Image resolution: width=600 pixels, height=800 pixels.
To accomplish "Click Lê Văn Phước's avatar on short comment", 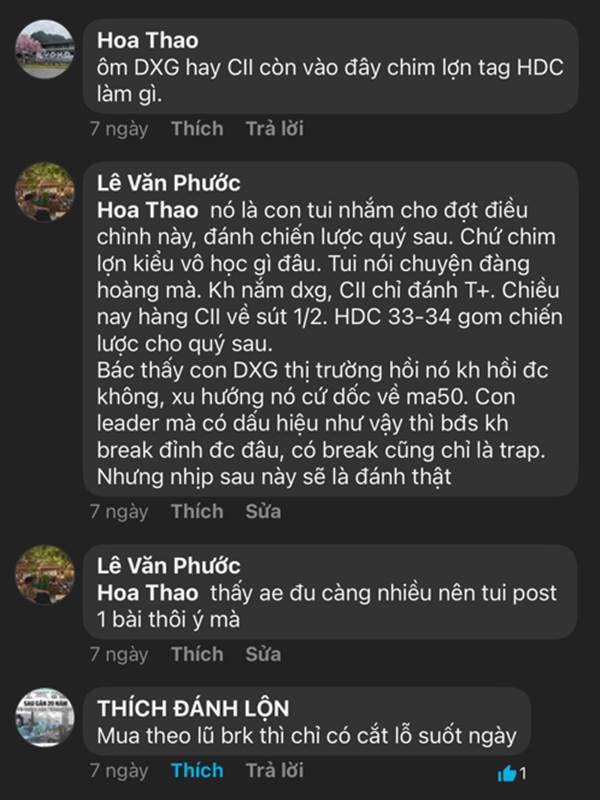I will pyautogui.click(x=45, y=574).
